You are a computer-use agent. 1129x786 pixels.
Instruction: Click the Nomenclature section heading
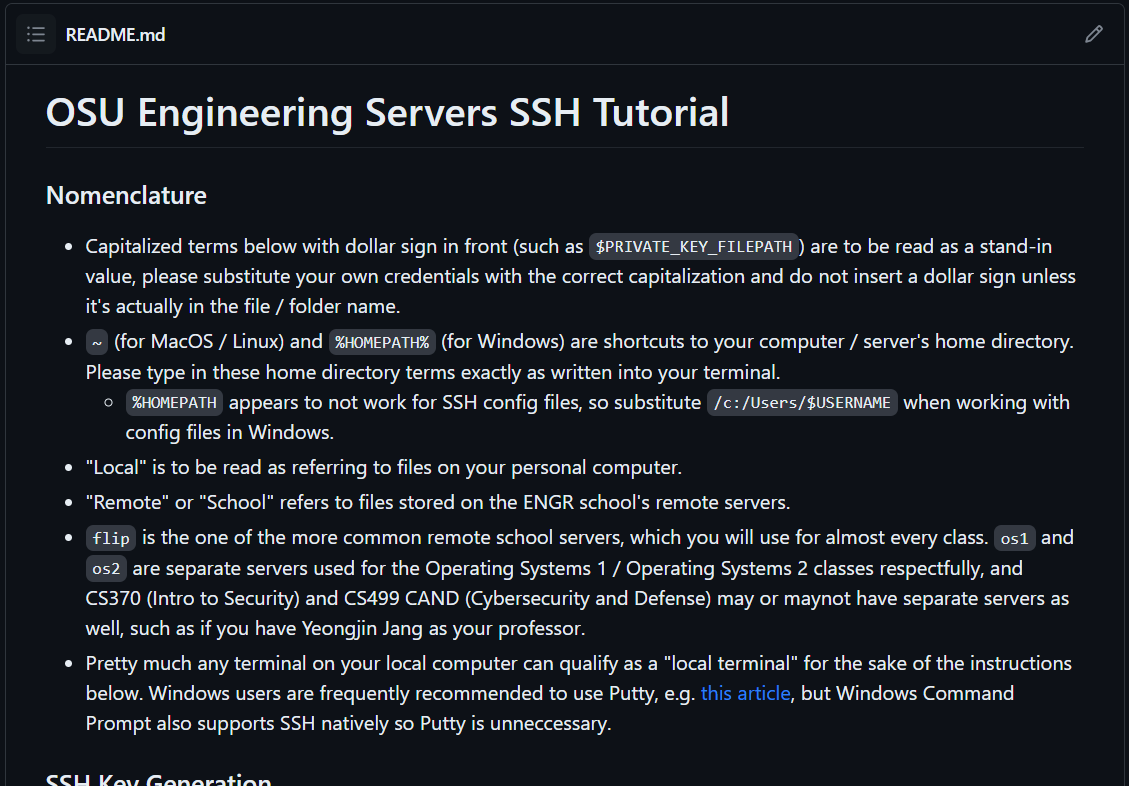tap(126, 195)
